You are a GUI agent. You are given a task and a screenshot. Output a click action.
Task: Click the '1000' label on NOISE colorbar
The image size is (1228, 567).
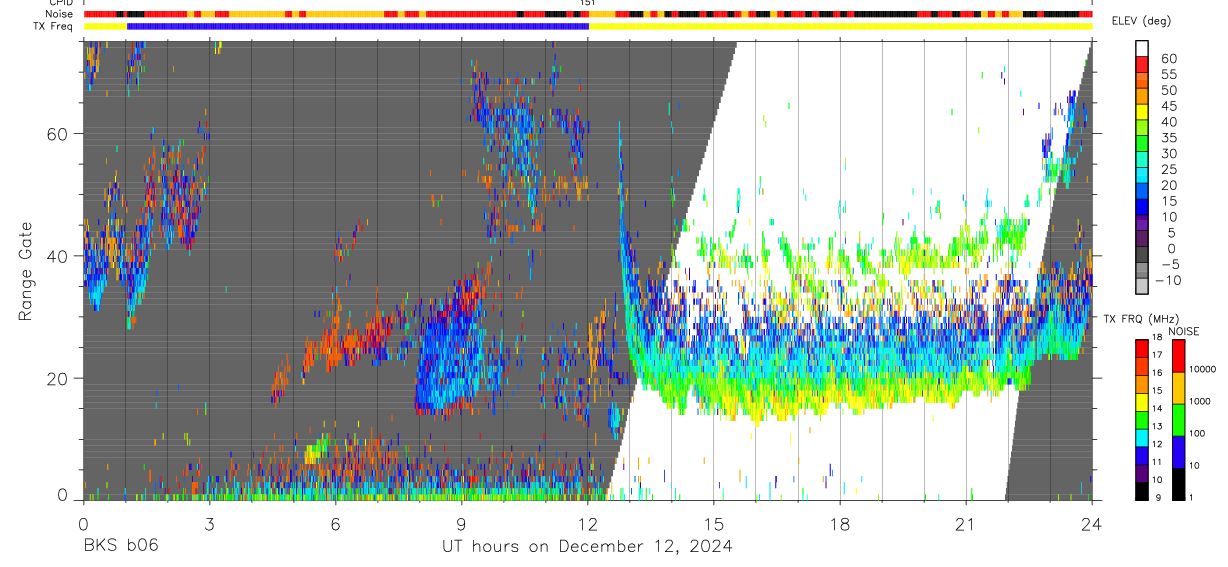point(1201,402)
